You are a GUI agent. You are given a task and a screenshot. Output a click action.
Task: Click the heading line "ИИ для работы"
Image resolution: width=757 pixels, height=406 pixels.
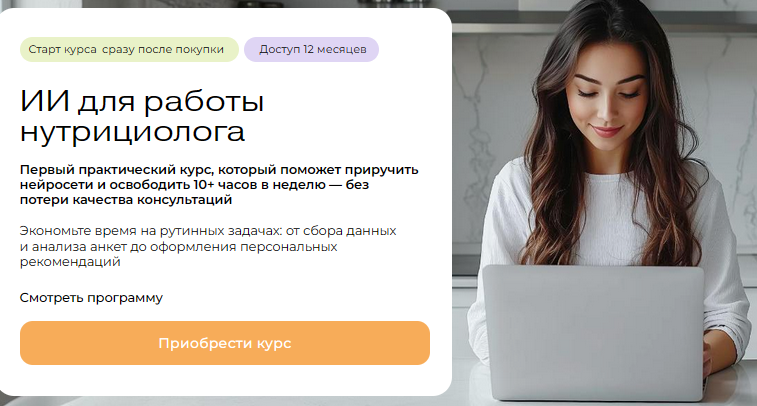point(142,101)
